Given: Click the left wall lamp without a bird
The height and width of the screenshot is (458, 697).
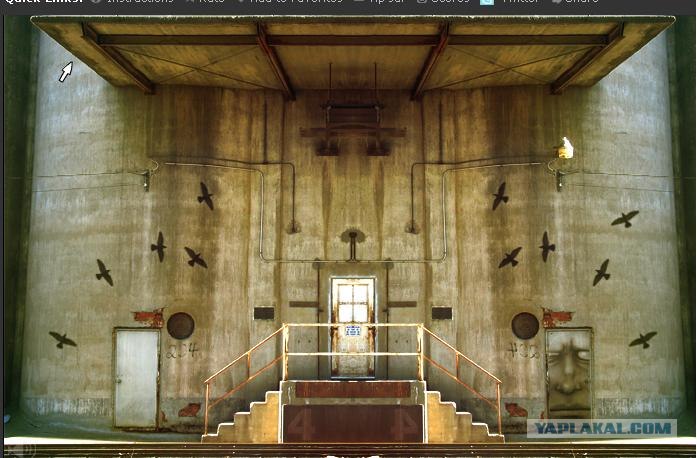Looking at the screenshot, I should 147,178.
